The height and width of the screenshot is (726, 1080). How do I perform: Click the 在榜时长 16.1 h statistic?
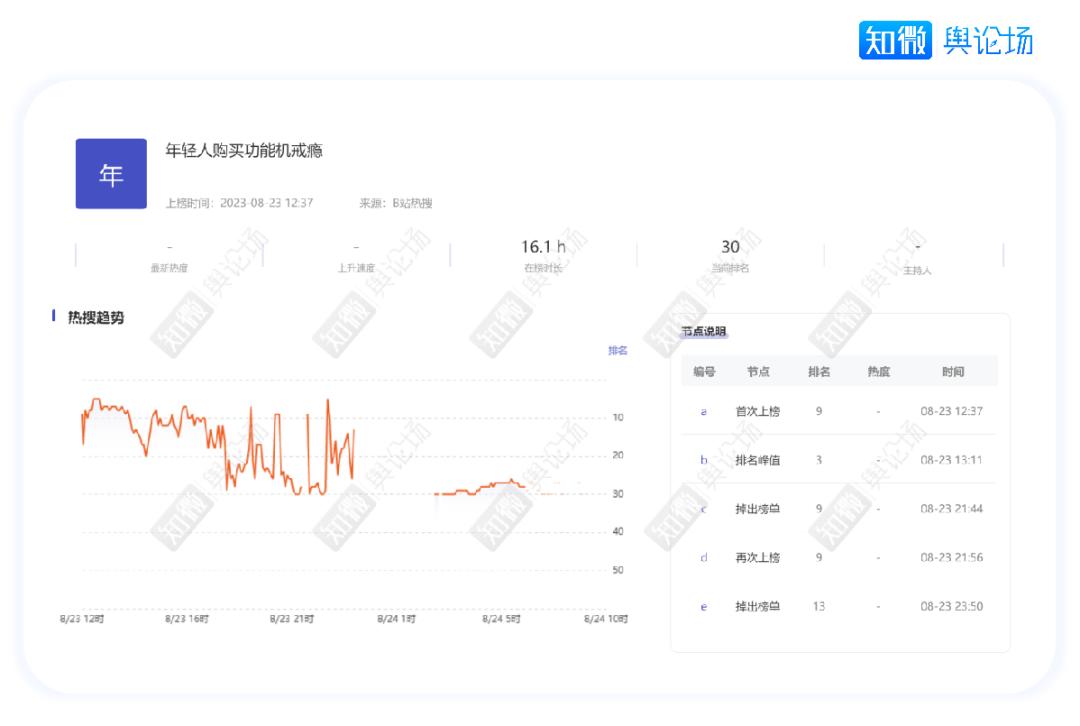tap(543, 255)
